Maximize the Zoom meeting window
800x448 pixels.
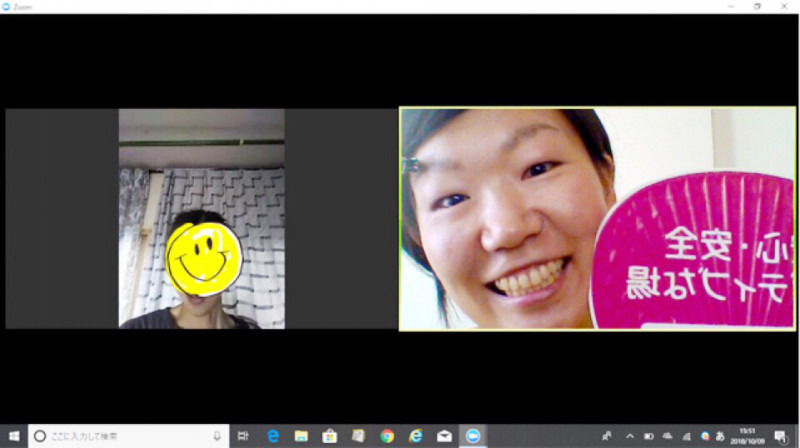[x=757, y=6]
